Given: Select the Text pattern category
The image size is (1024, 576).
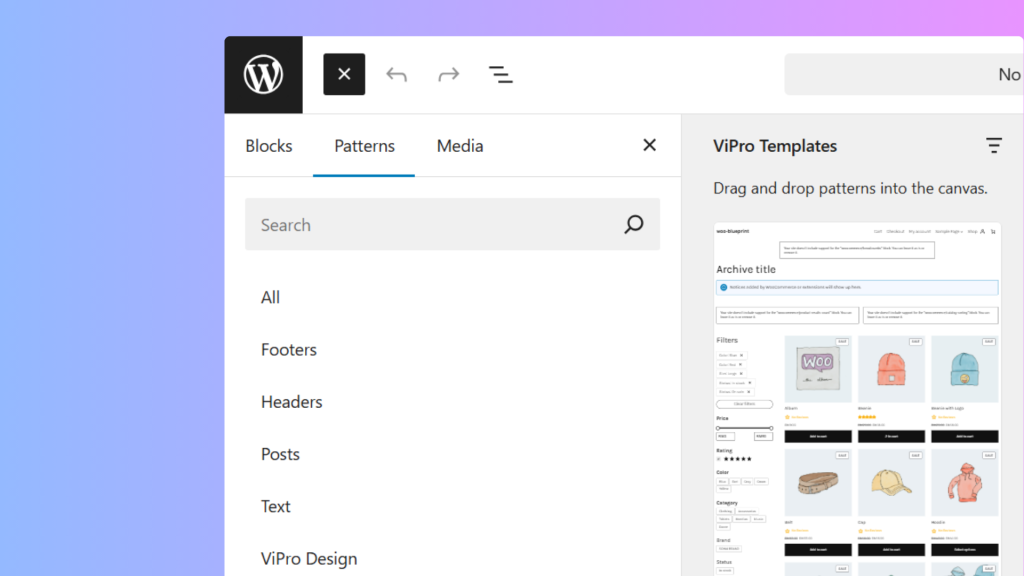Looking at the screenshot, I should pos(276,506).
